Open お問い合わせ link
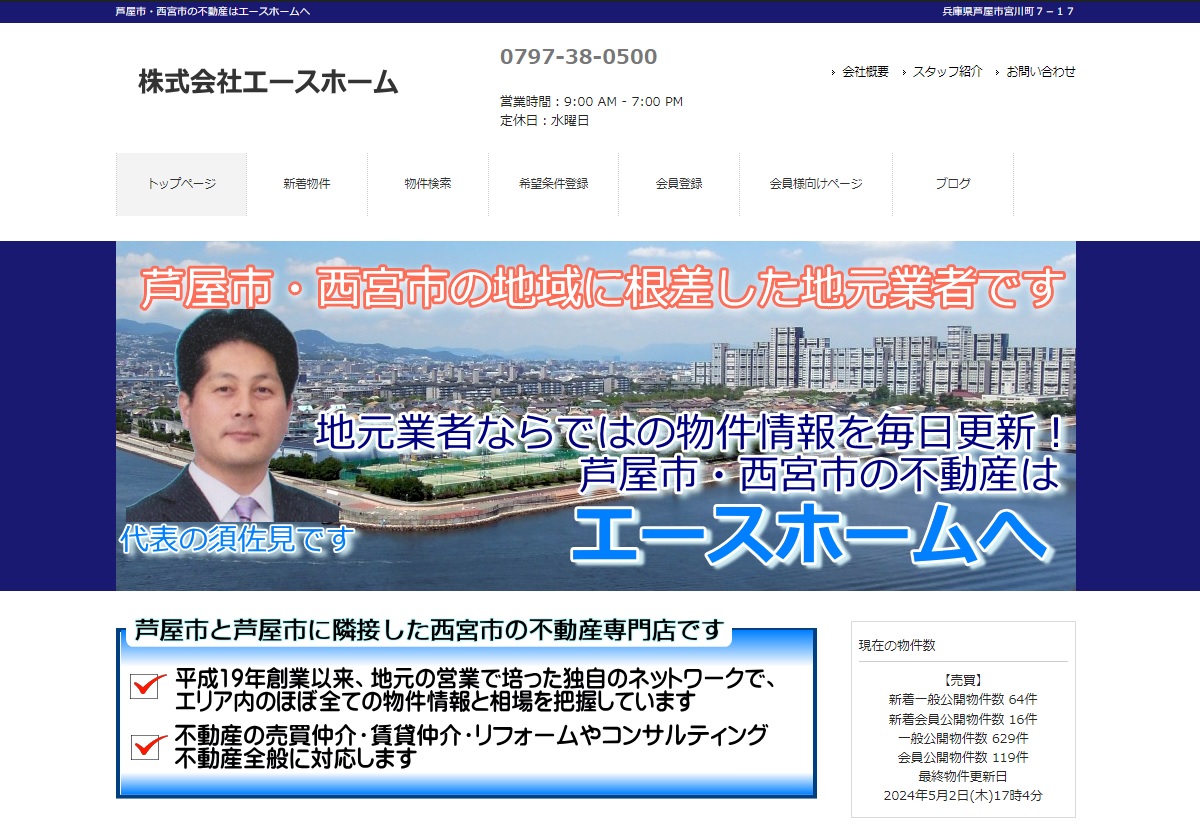The height and width of the screenshot is (825, 1200). 1041,72
